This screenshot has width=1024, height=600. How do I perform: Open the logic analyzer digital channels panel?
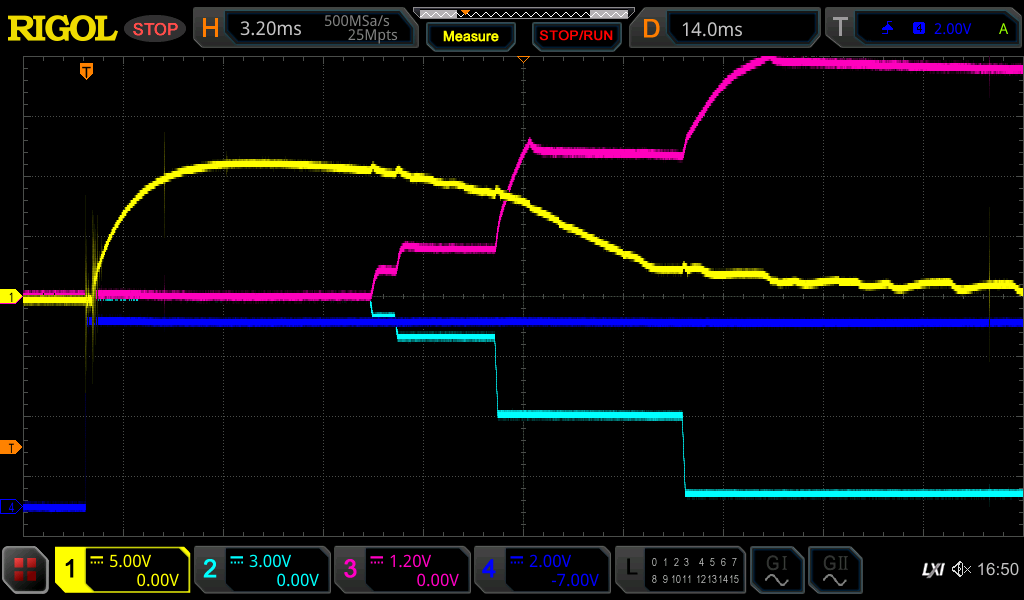(x=679, y=570)
